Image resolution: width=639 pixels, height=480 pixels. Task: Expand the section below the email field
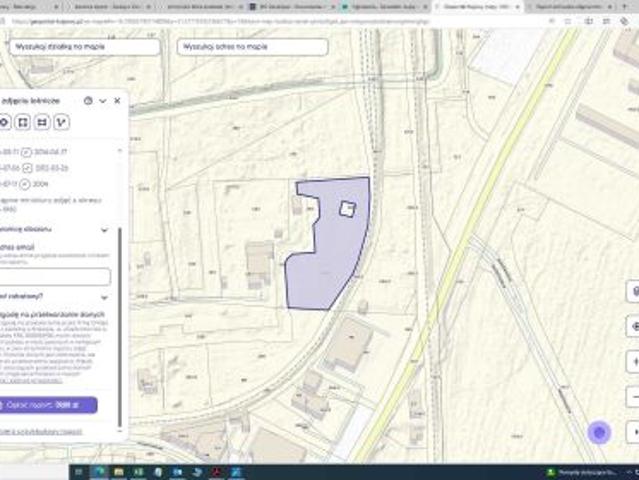coord(104,297)
